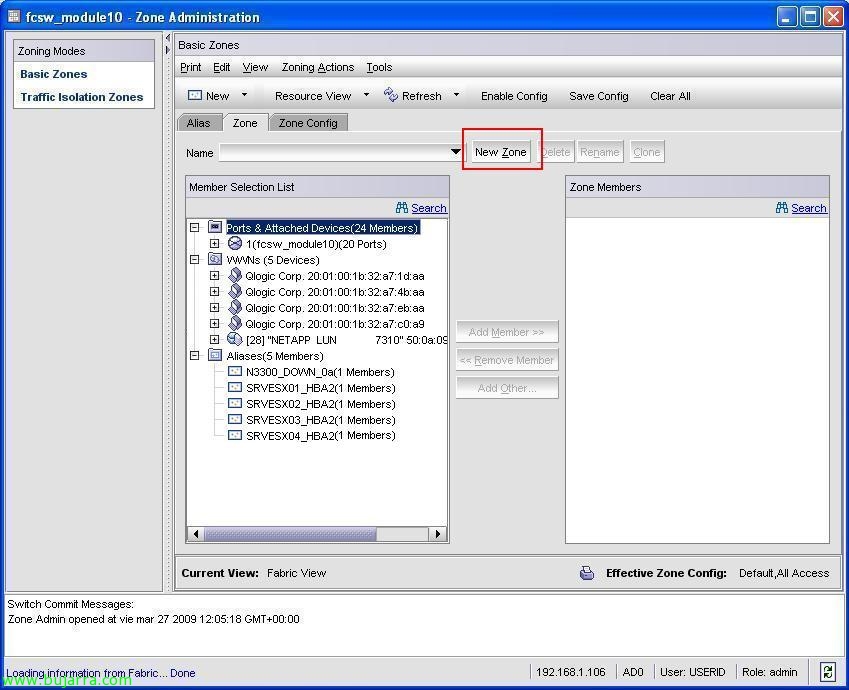
Task: Click the New Zone button
Action: 500,152
